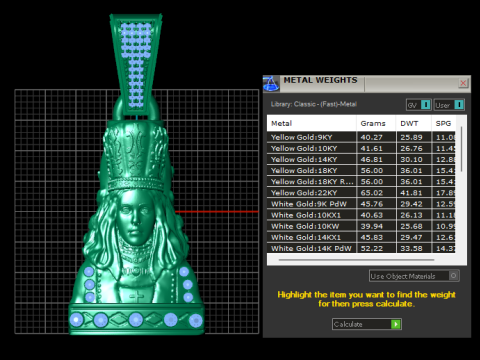Click the DWT column header

coord(413,123)
